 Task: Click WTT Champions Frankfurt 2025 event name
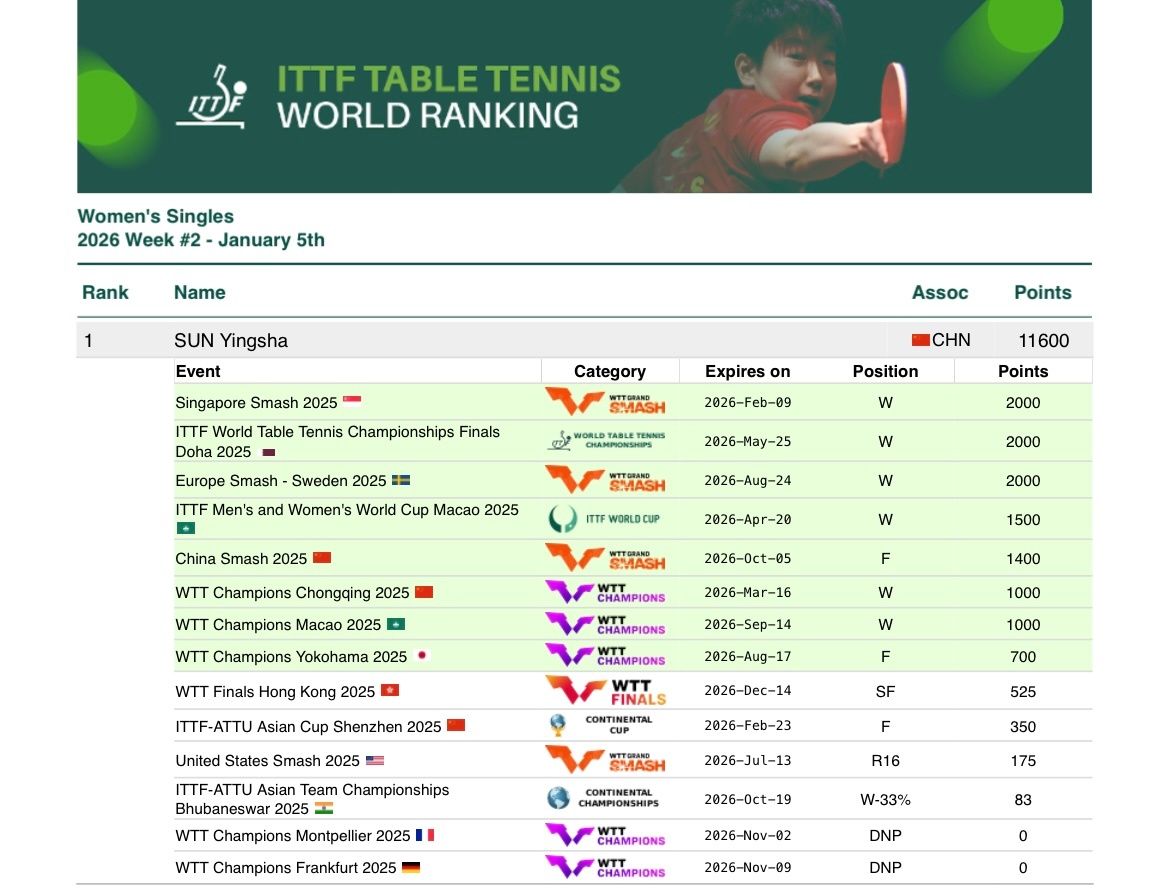tap(286, 868)
